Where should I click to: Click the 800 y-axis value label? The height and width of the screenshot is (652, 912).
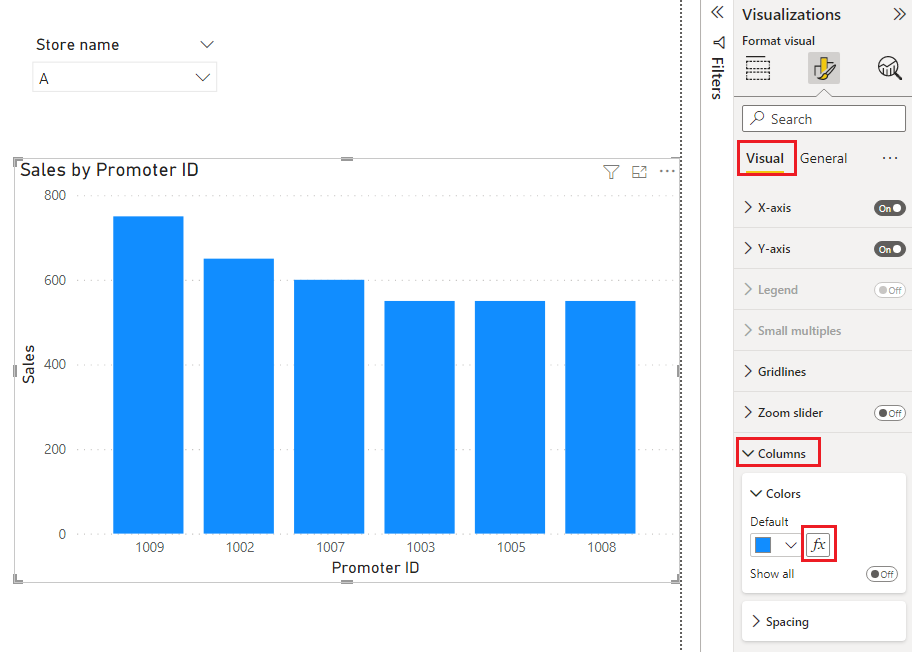point(55,195)
